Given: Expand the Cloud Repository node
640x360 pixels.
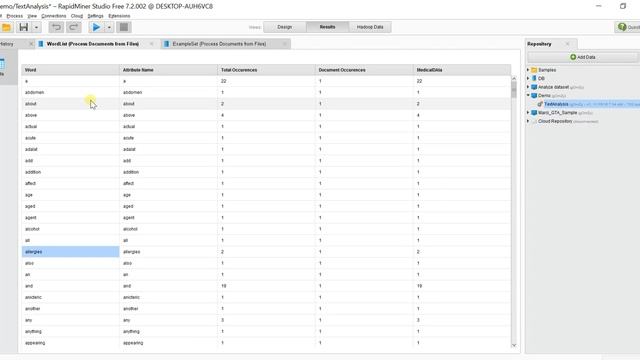Looking at the screenshot, I should 528,121.
